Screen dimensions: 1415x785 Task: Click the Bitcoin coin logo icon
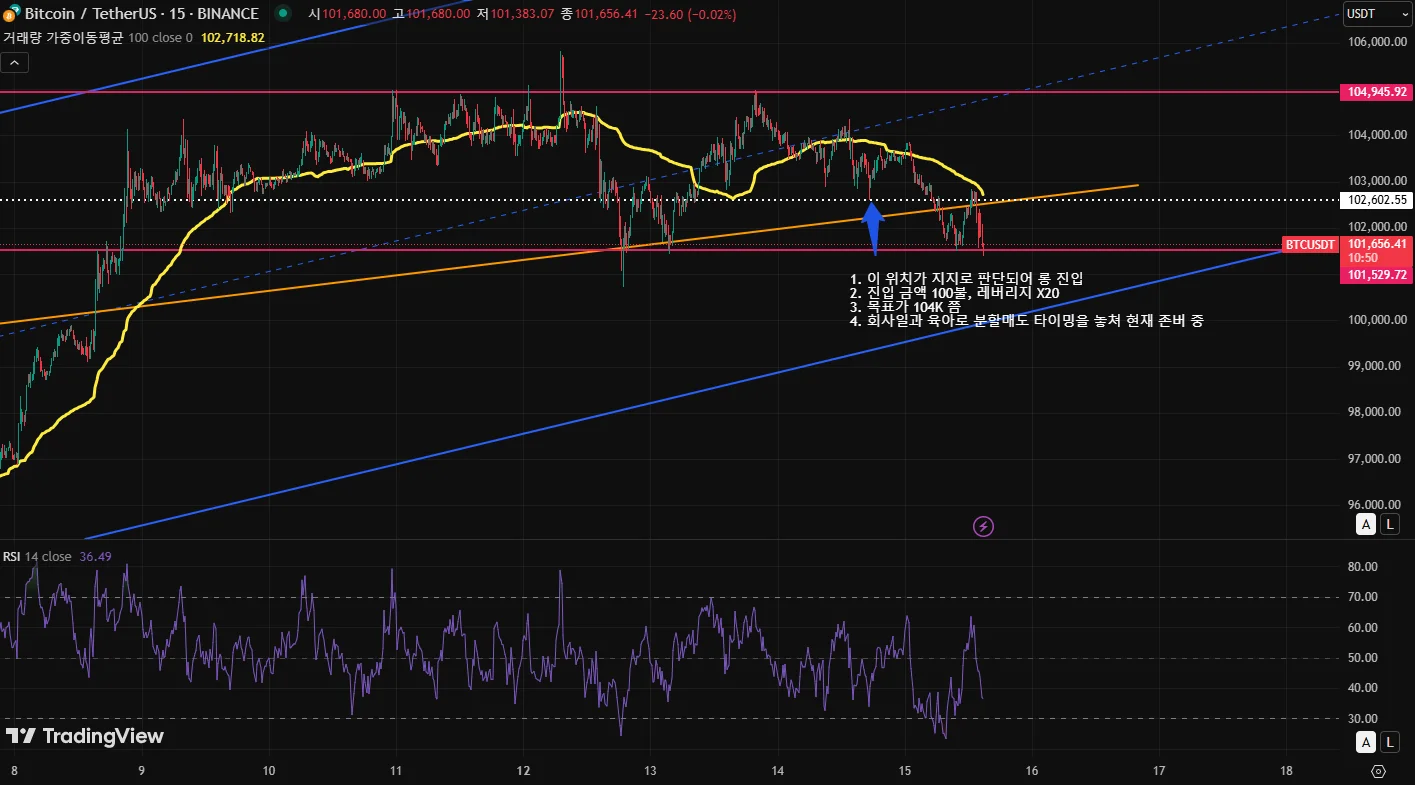[x=11, y=14]
